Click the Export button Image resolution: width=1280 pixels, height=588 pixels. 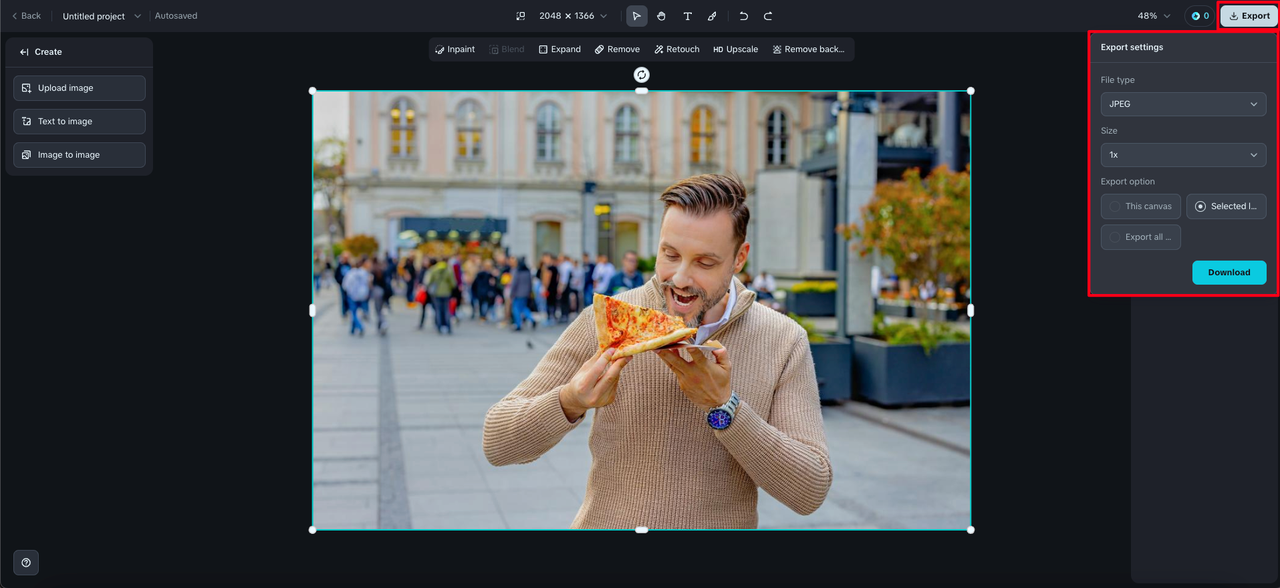click(1249, 16)
